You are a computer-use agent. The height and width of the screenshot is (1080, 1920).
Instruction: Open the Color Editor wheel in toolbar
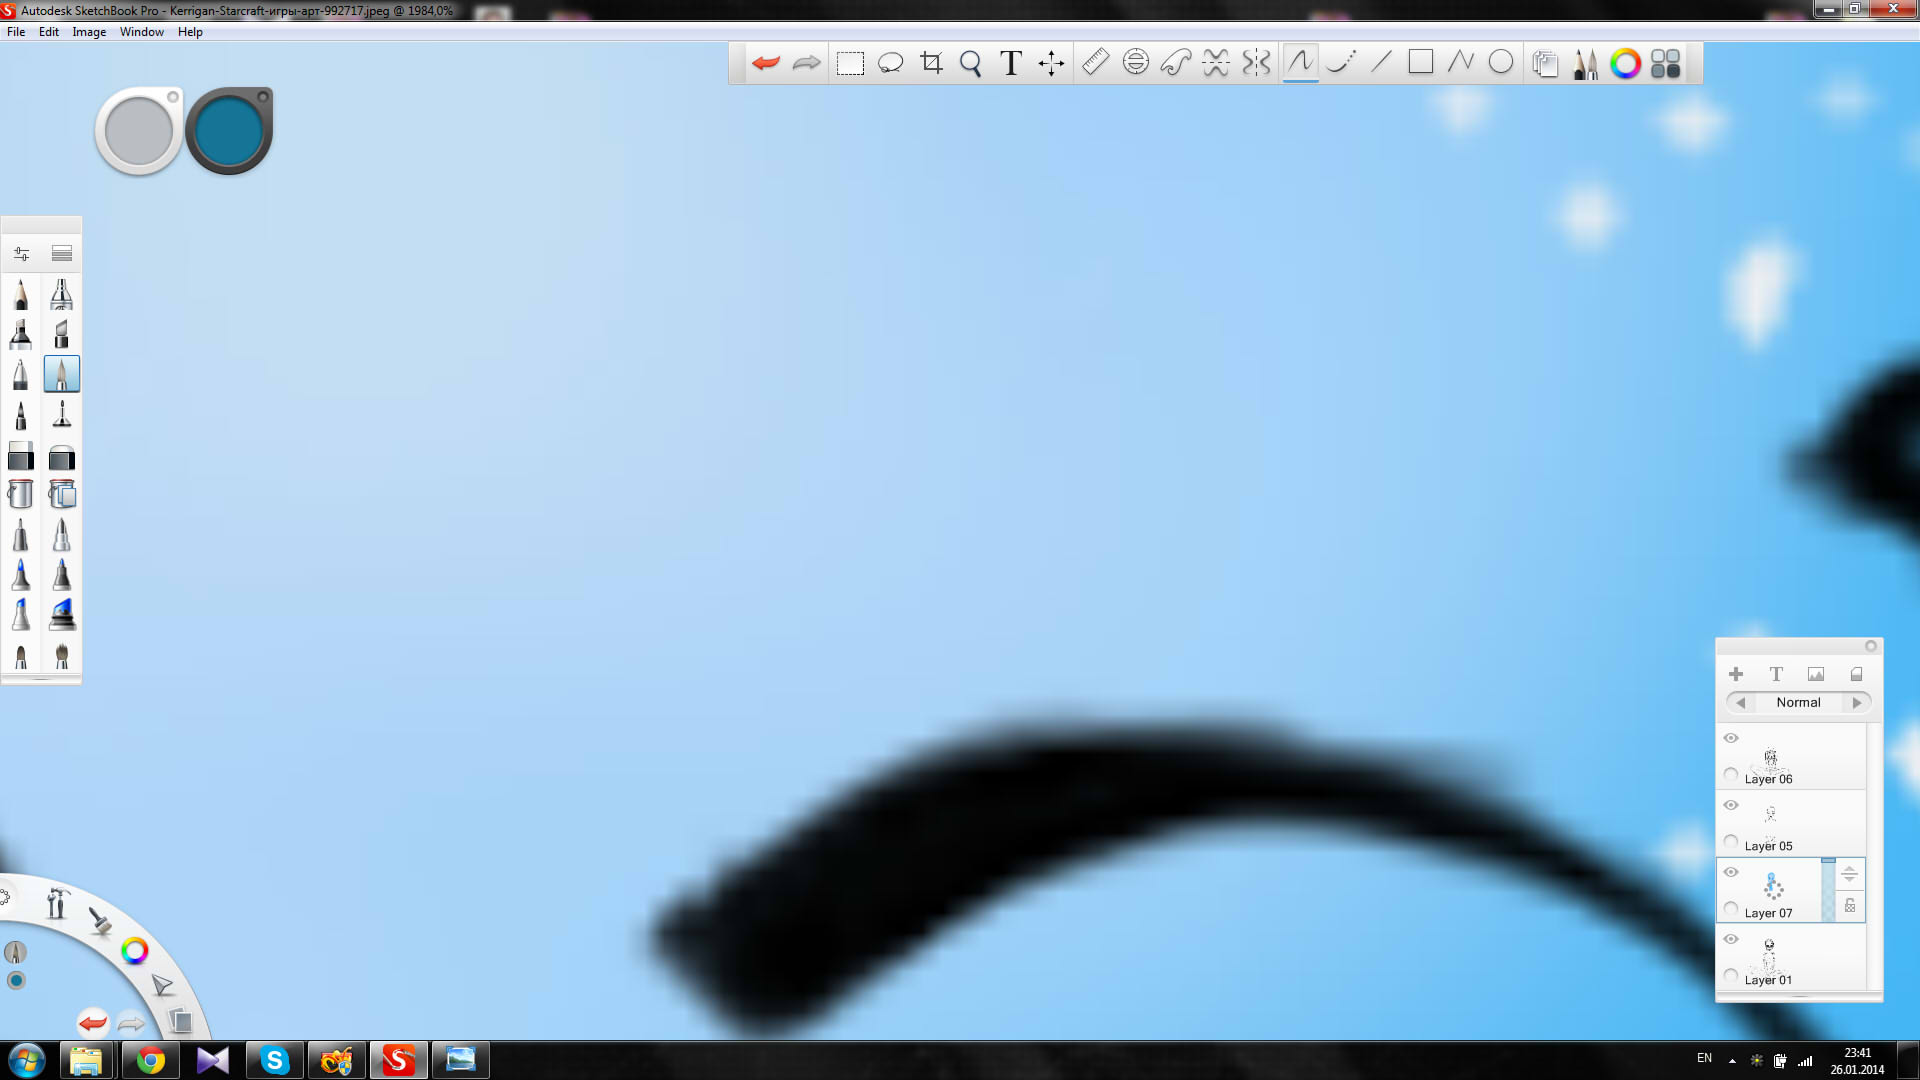pyautogui.click(x=1626, y=64)
